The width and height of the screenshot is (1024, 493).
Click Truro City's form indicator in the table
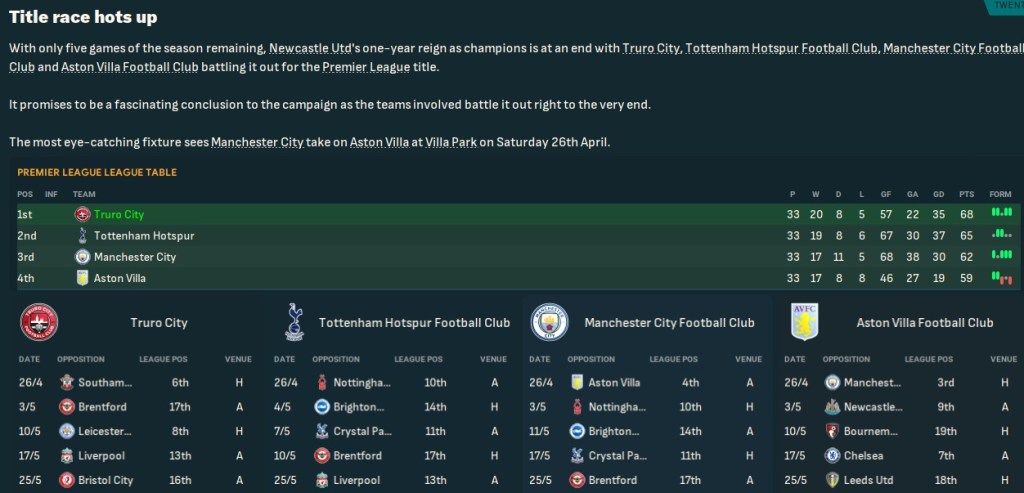(x=1001, y=214)
